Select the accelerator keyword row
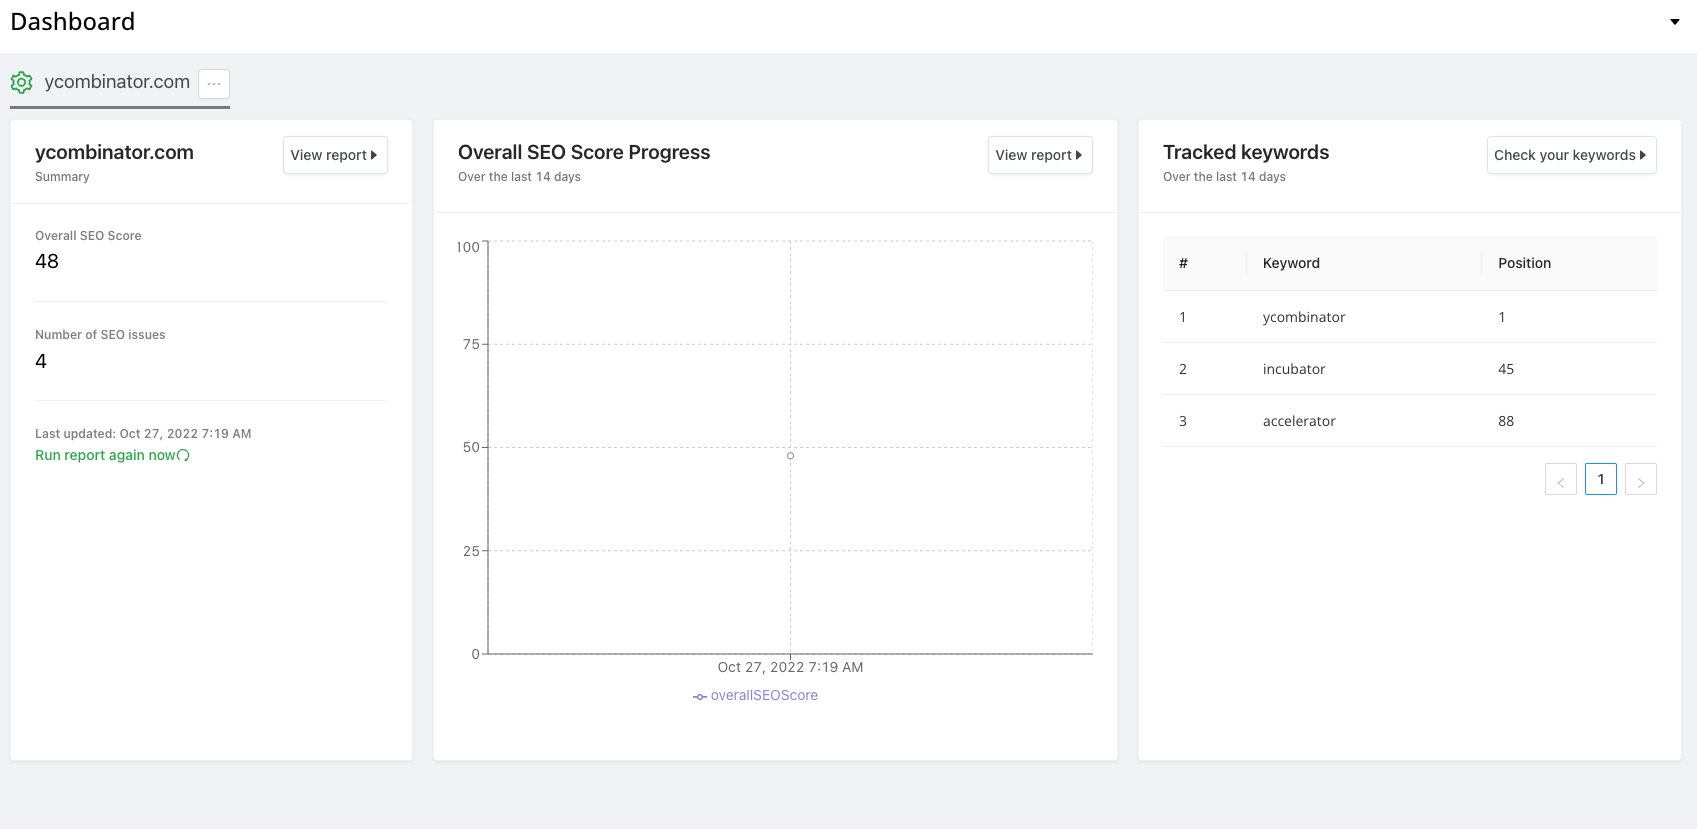The width and height of the screenshot is (1697, 829). click(1410, 421)
